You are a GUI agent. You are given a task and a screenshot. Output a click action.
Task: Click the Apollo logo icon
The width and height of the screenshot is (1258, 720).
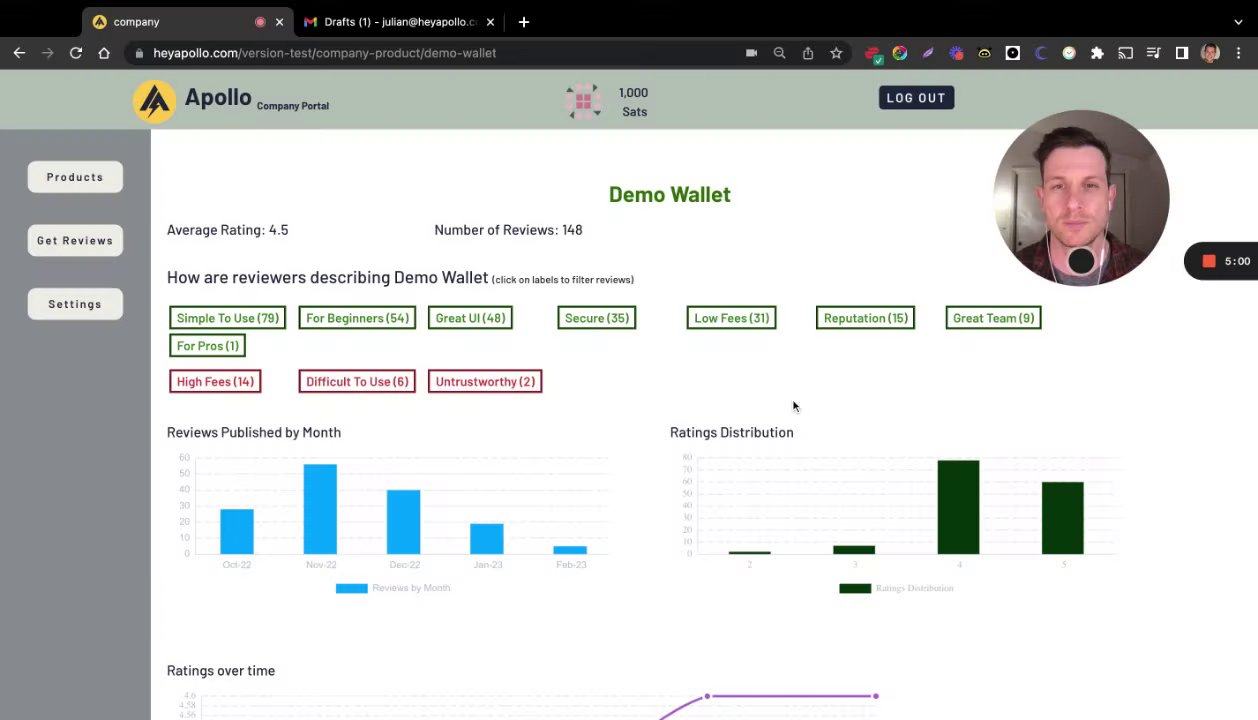pyautogui.click(x=154, y=101)
